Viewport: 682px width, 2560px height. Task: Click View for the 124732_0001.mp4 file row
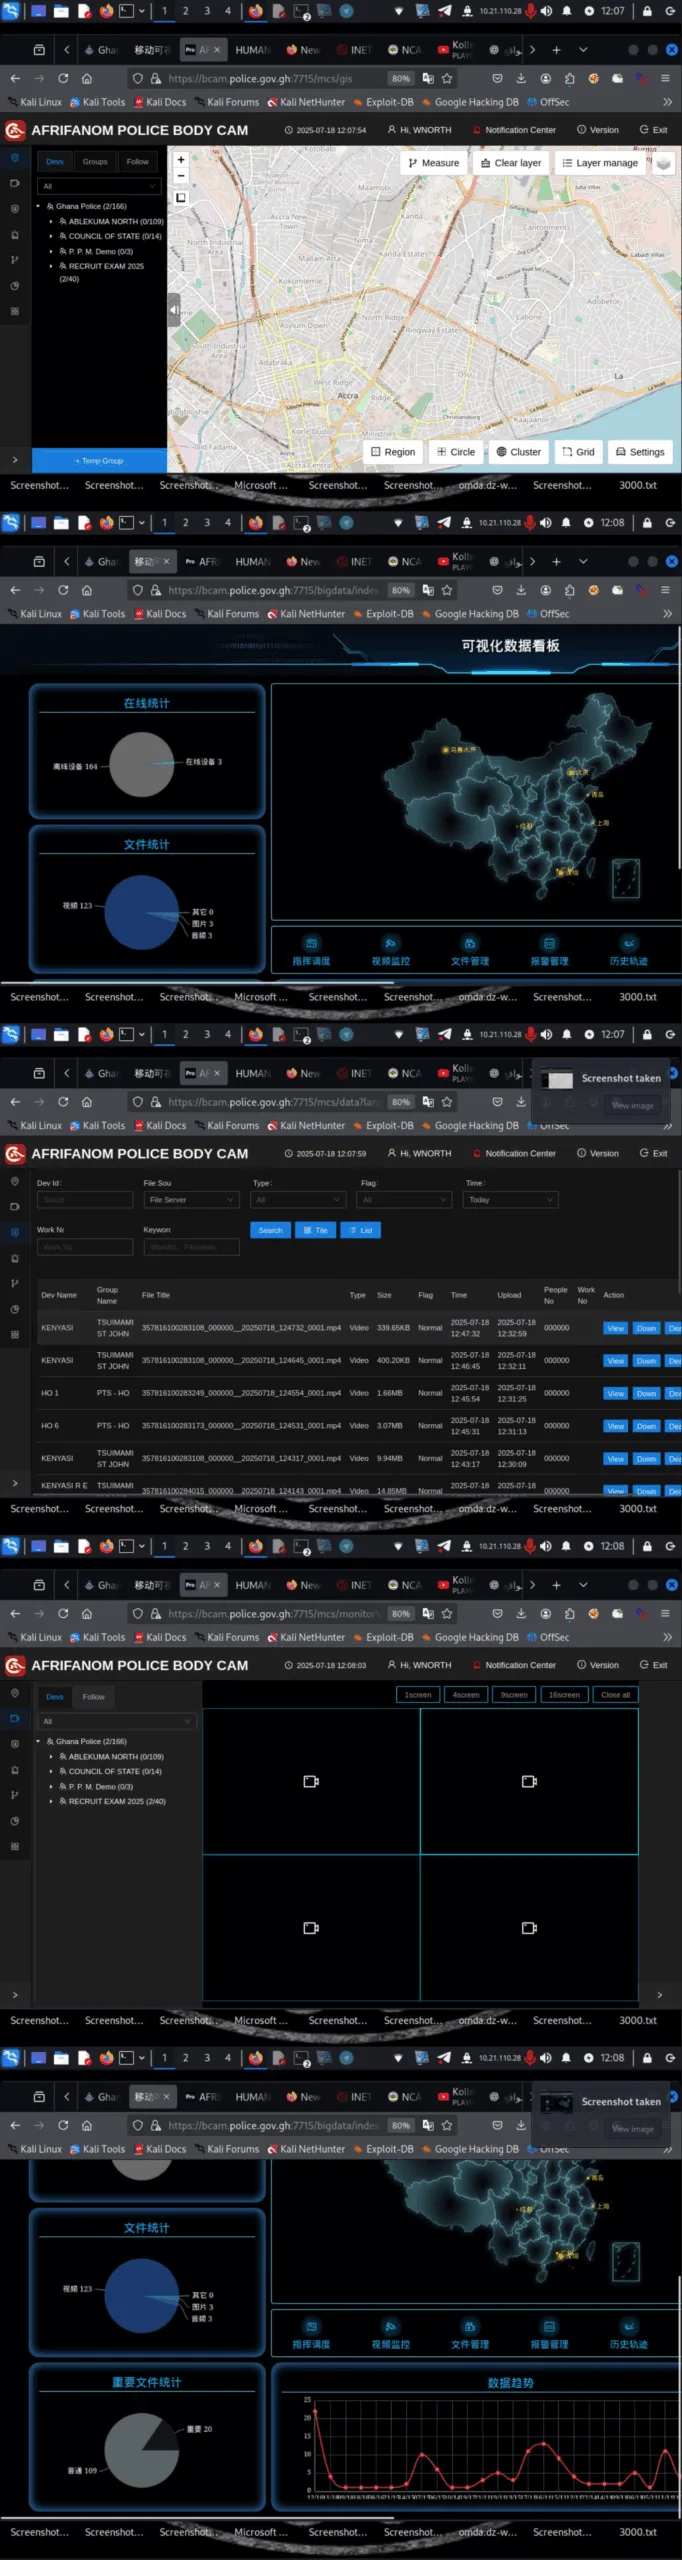[616, 1328]
